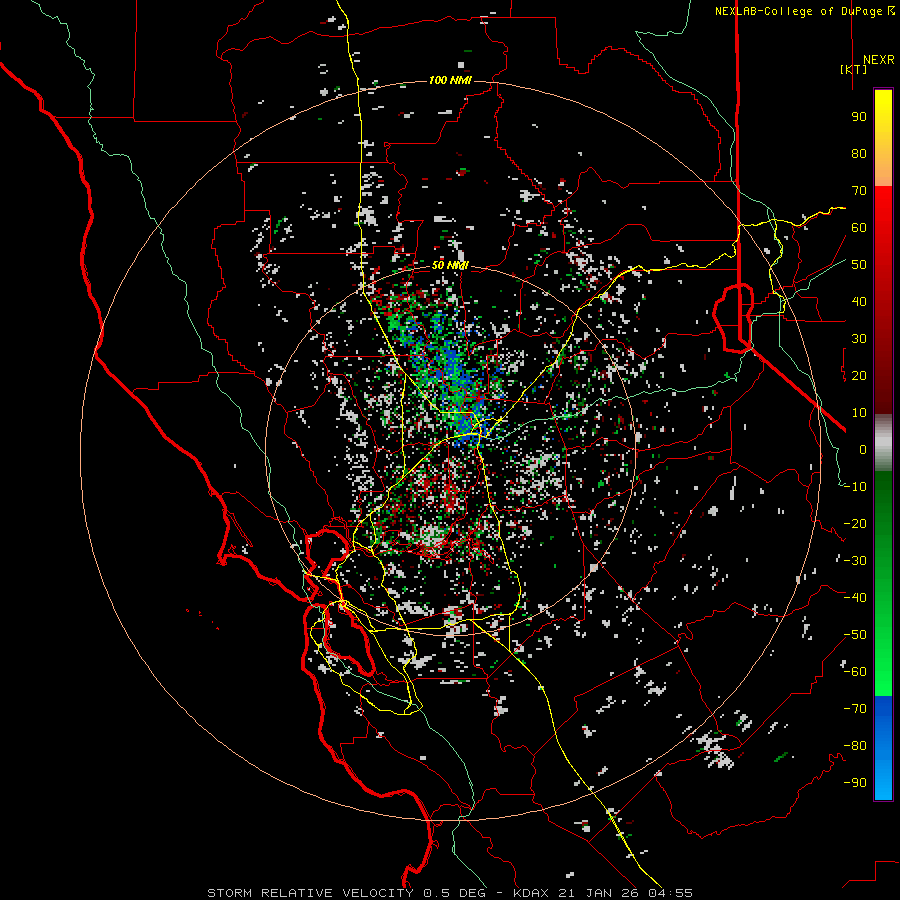The image size is (900, 900).
Task: Click the -60 value on velocity scale
Action: coord(855,672)
